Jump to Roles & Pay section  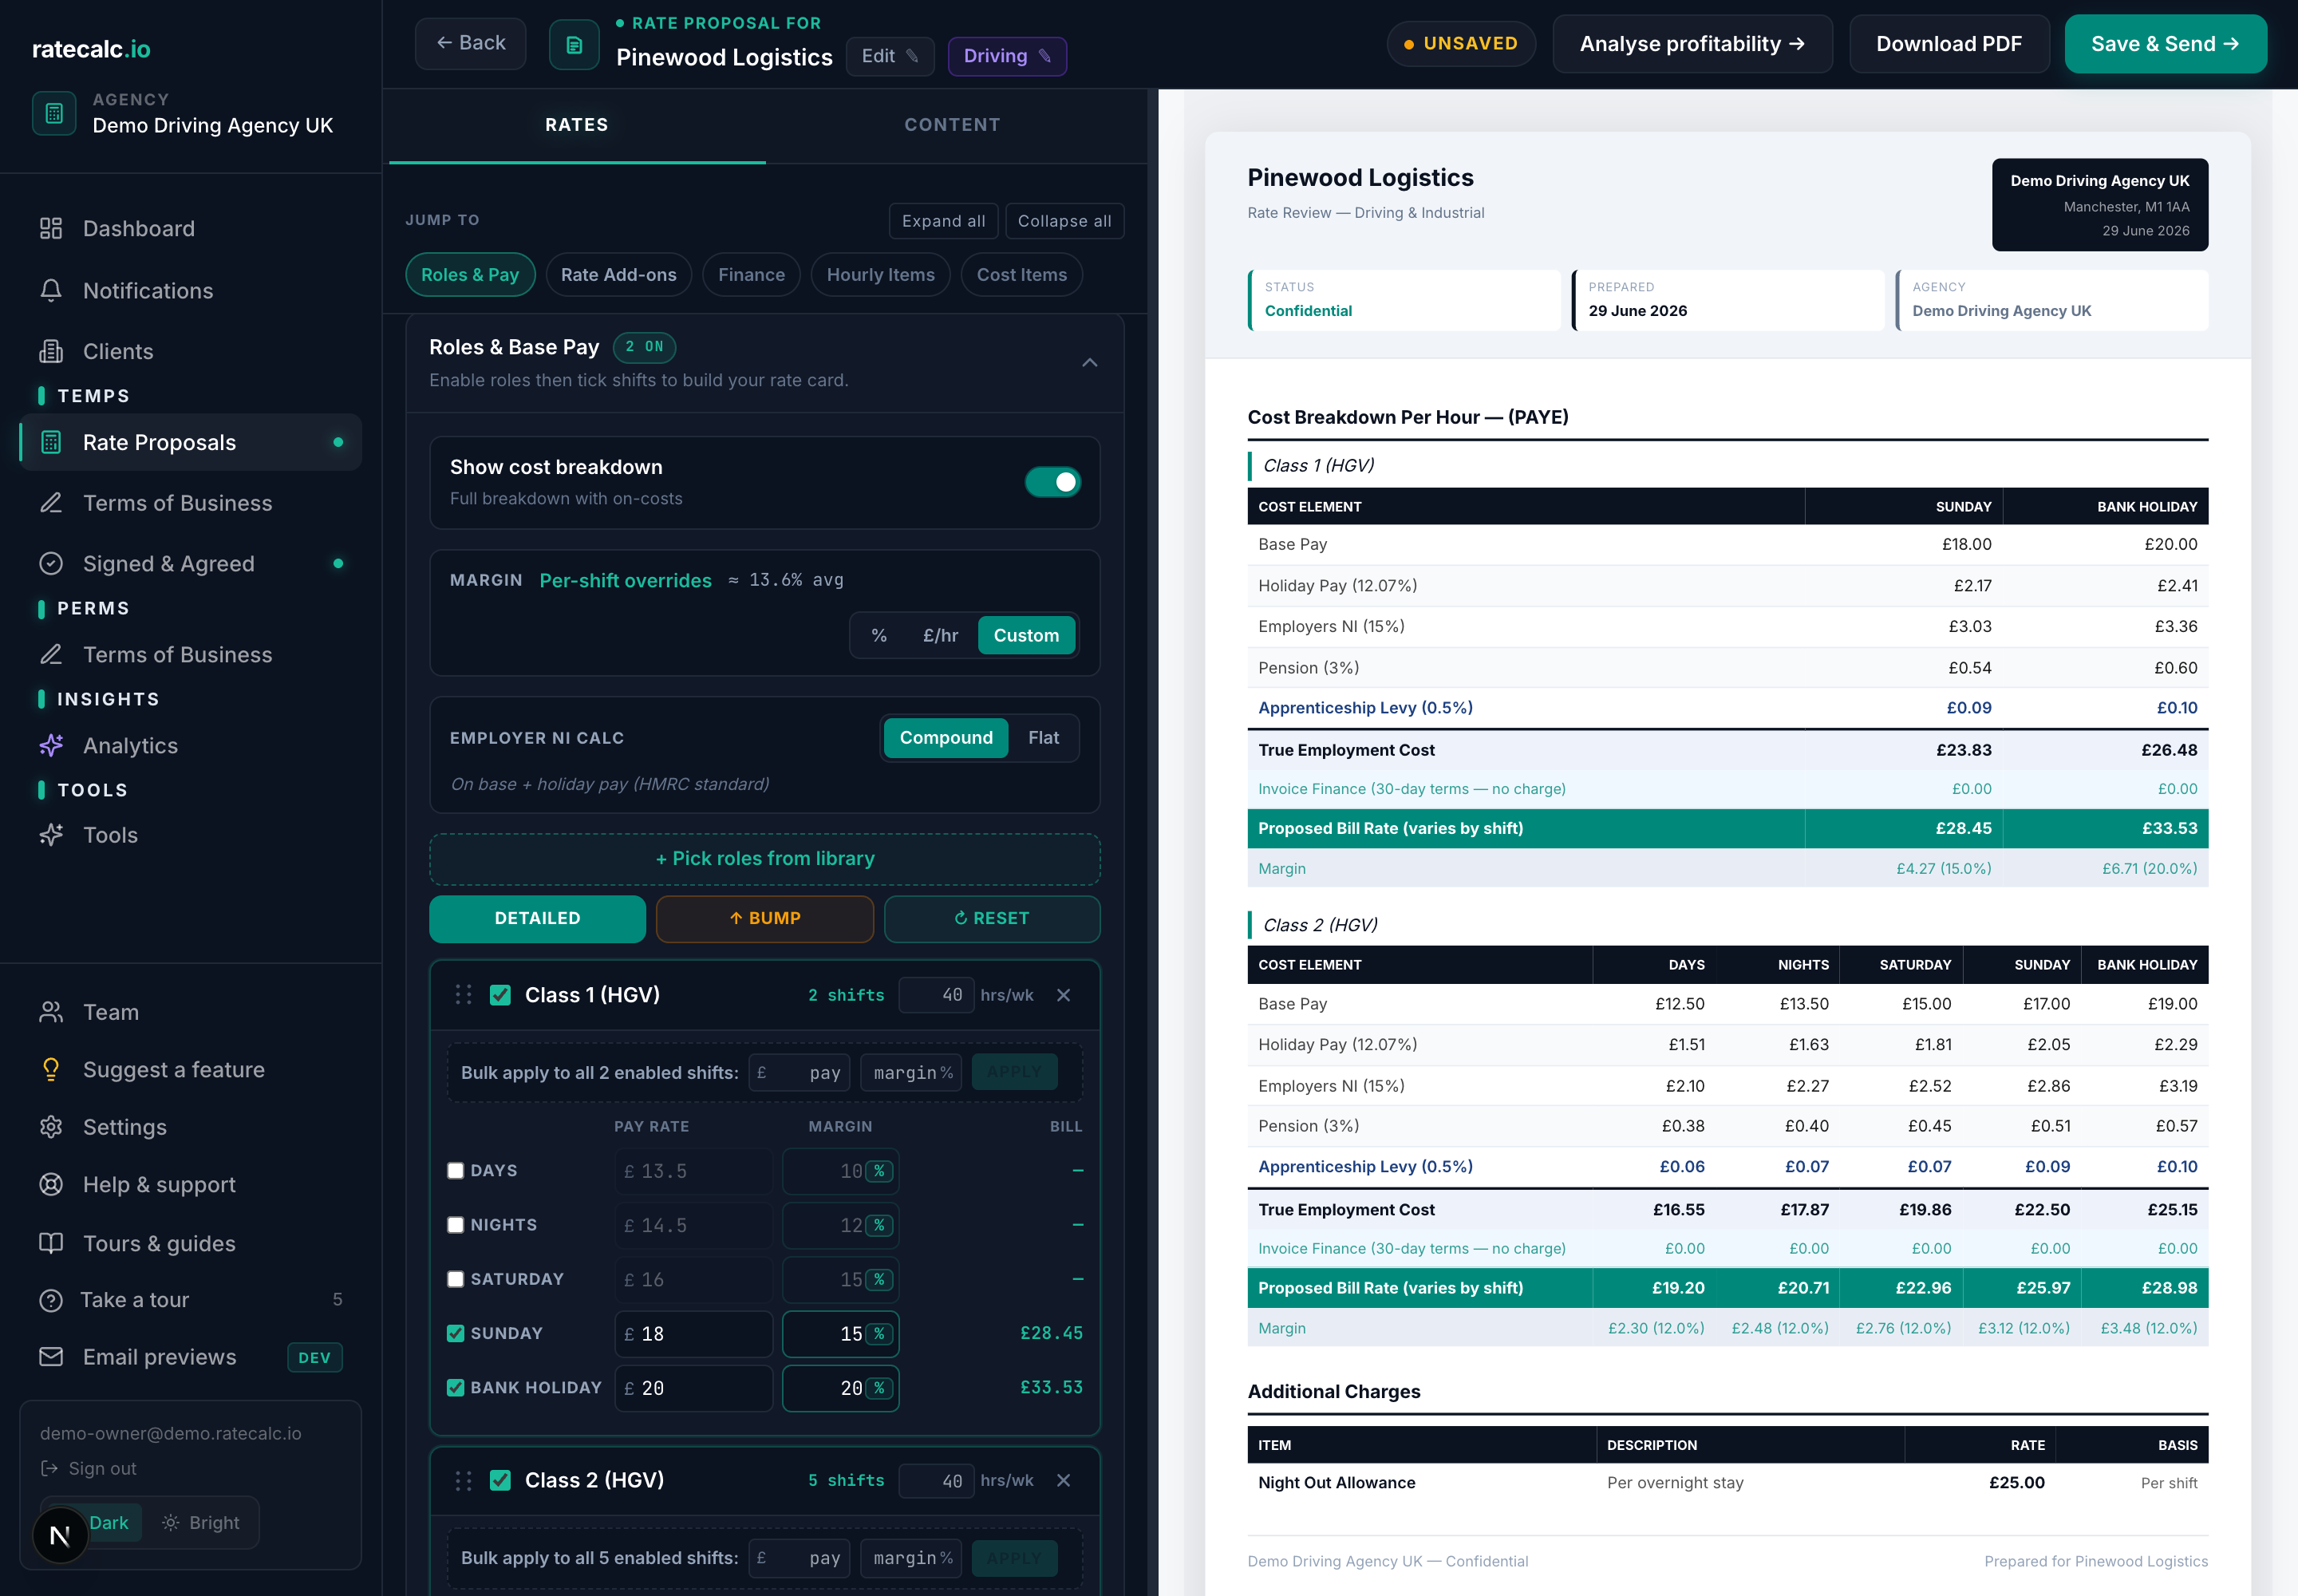point(470,275)
